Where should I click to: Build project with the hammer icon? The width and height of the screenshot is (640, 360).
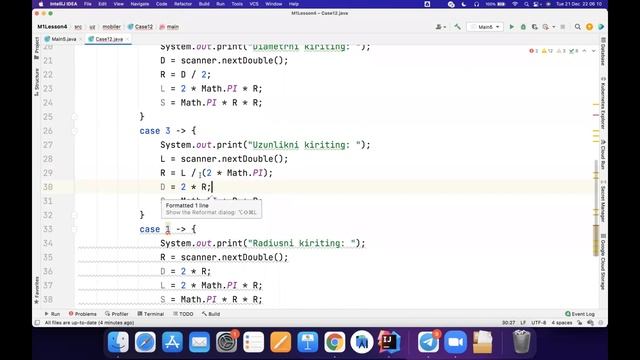click(x=457, y=27)
